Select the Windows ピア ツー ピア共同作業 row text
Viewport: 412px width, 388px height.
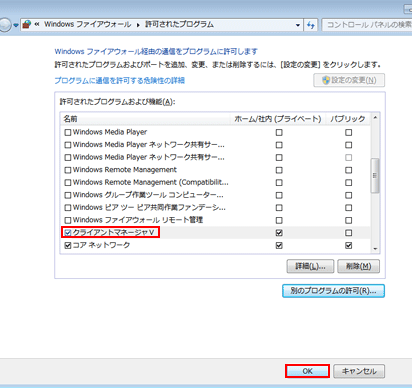[x=149, y=208]
